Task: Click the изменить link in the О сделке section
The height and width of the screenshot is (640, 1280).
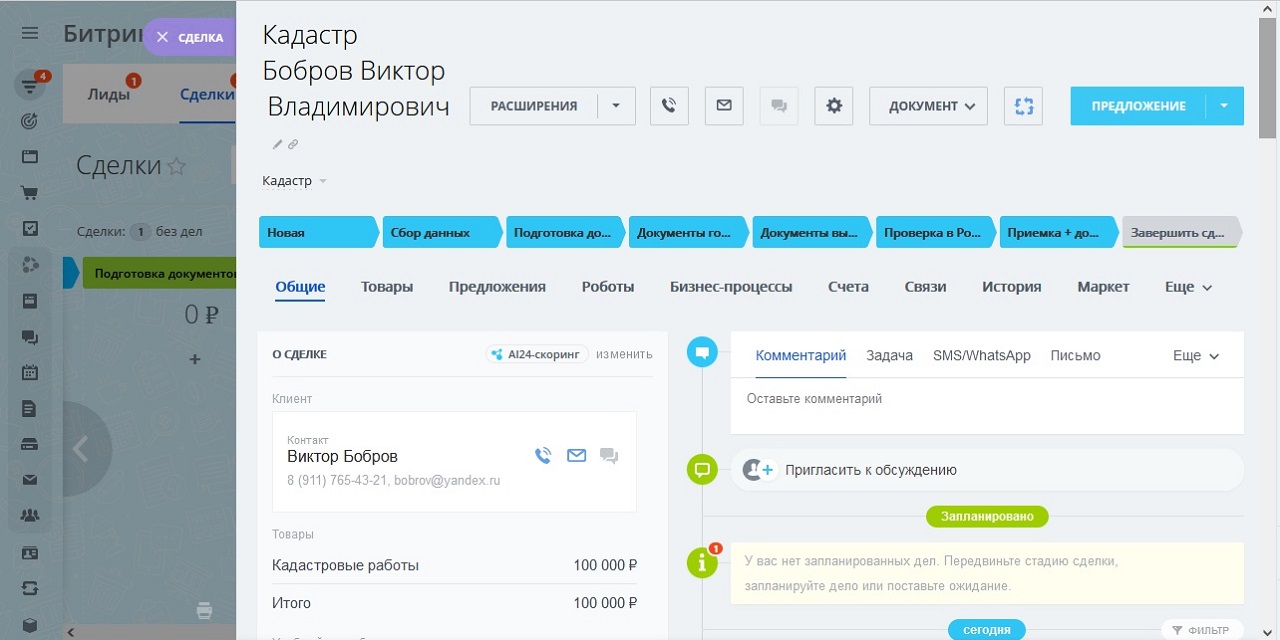Action: (624, 354)
